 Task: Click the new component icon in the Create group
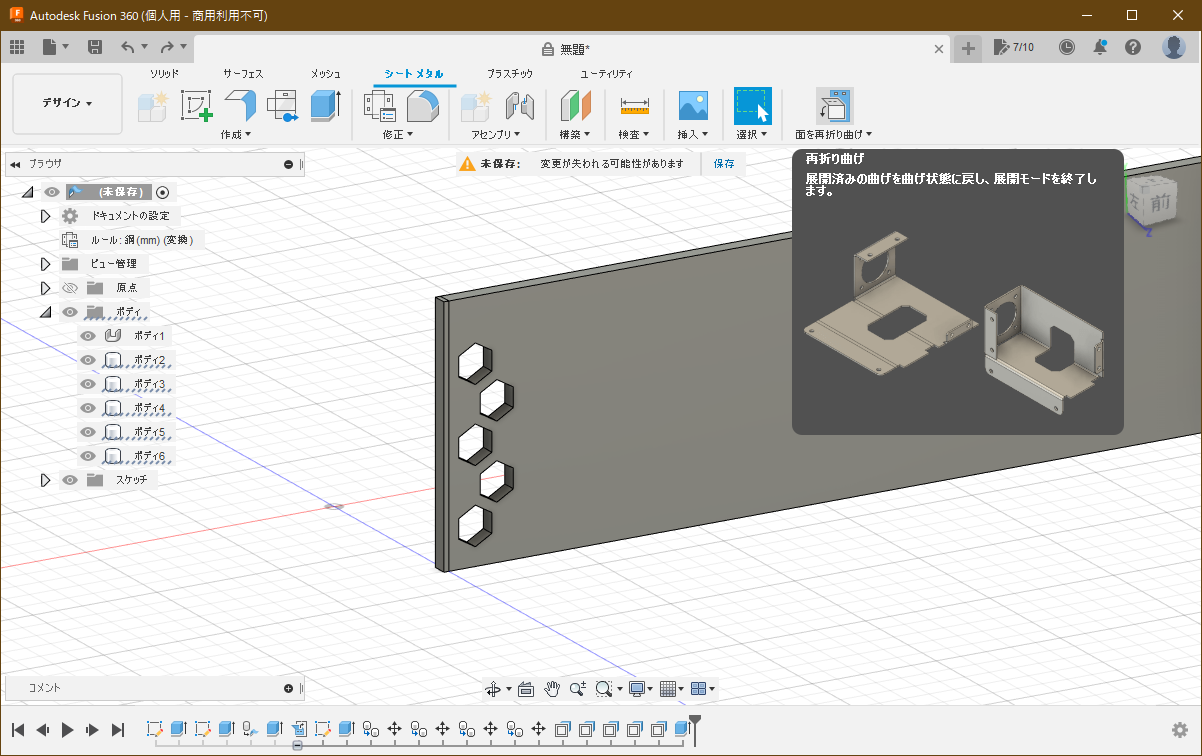[x=152, y=106]
